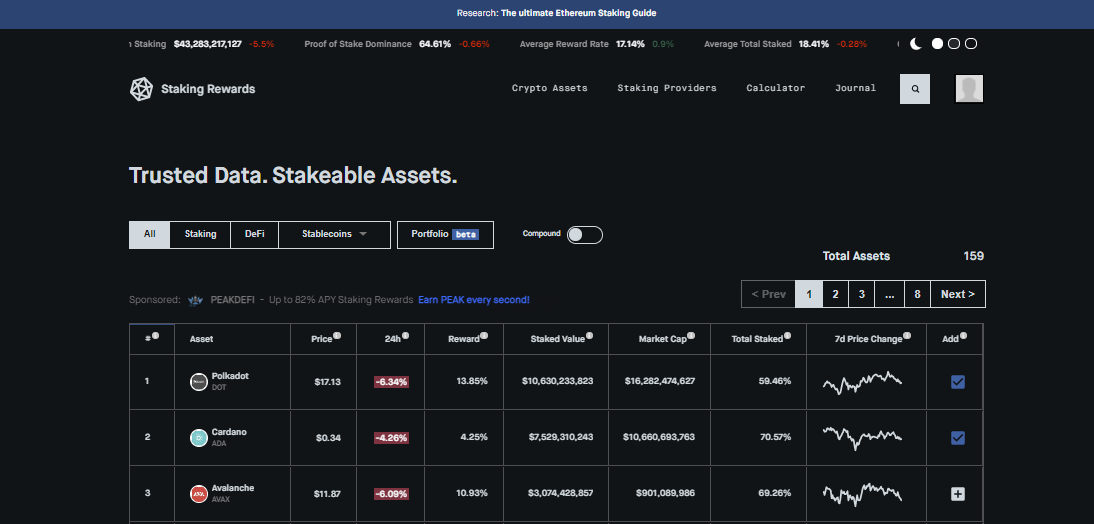Click Avalanche -6.09% 24h change
The width and height of the screenshot is (1094, 524).
391,493
